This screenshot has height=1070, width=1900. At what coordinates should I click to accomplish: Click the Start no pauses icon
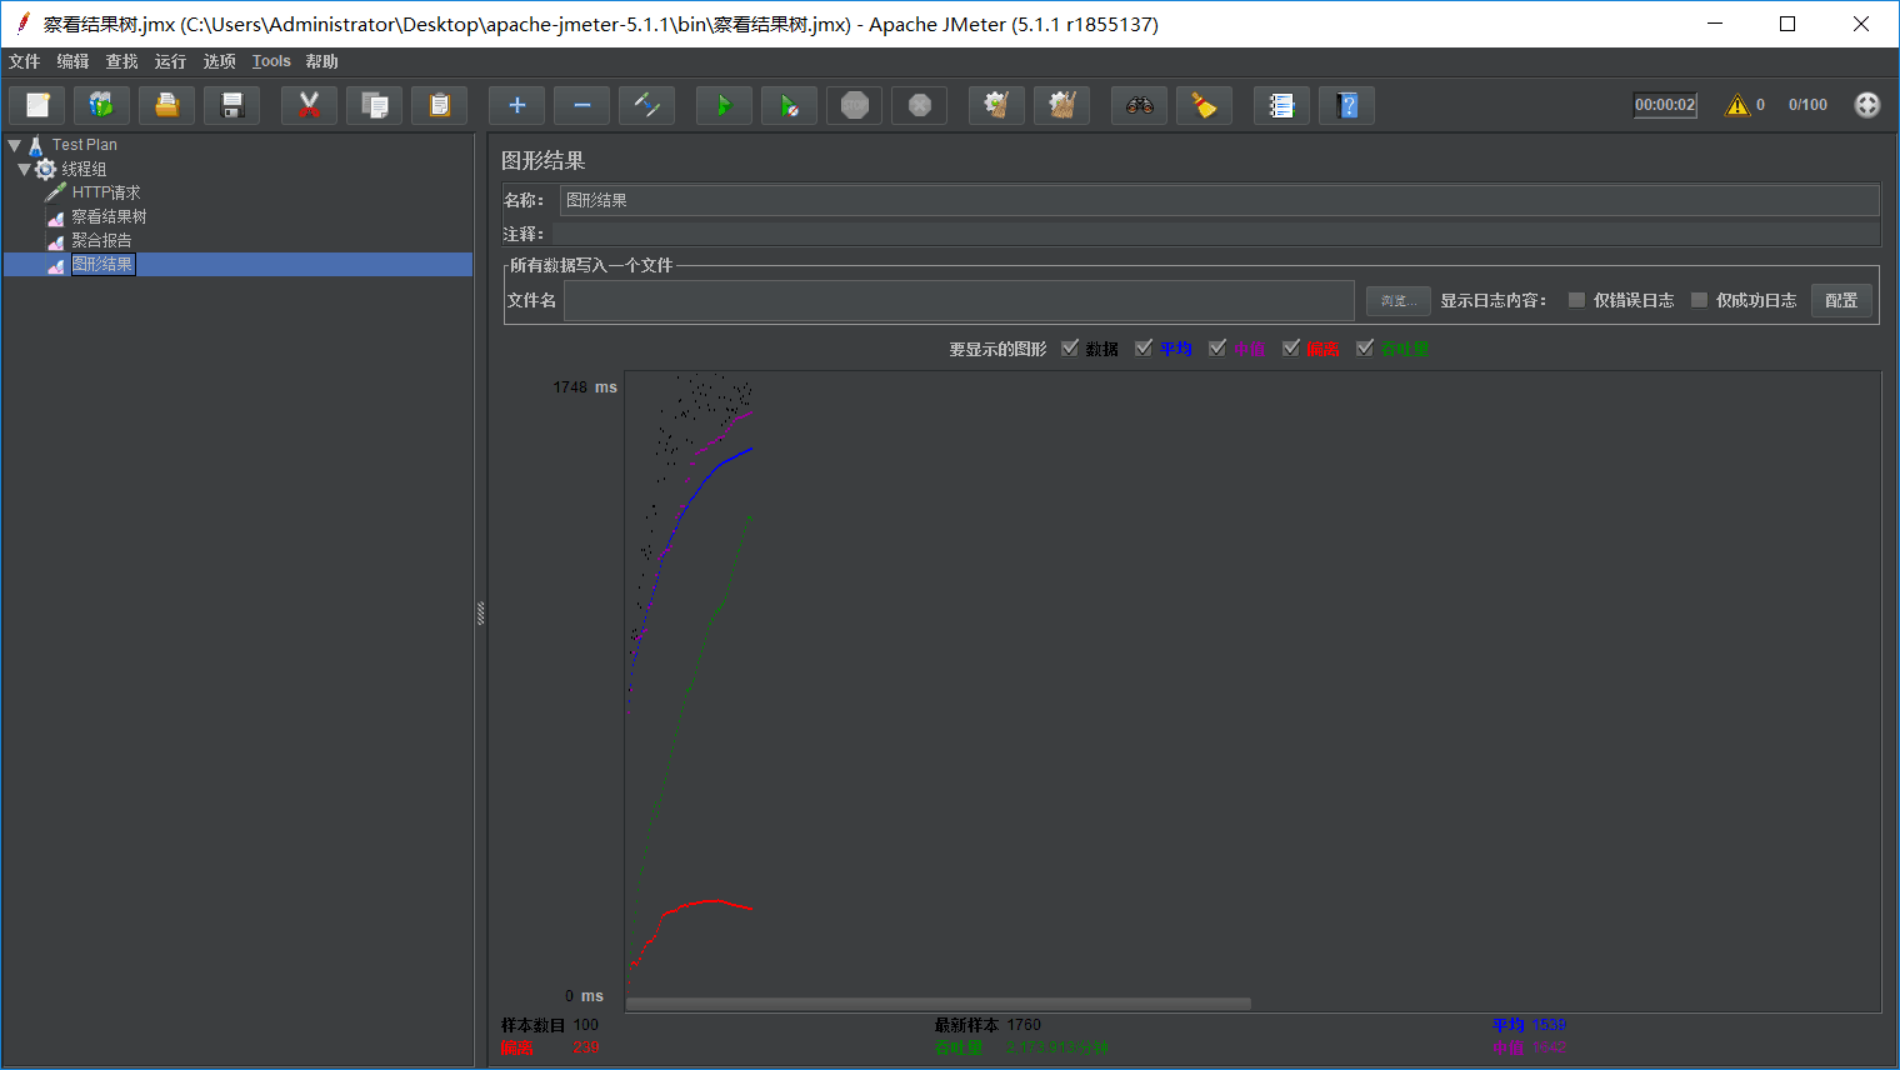(x=789, y=105)
